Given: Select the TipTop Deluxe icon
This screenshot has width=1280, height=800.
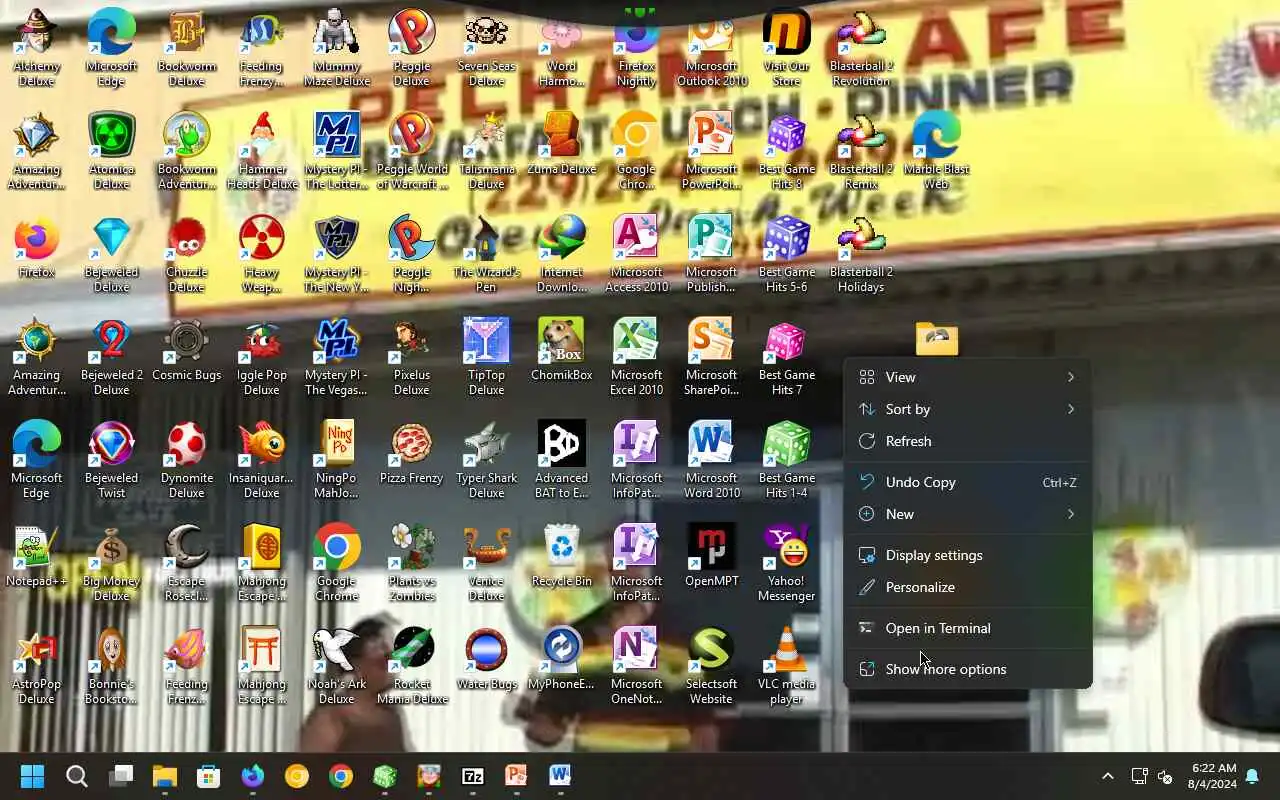Looking at the screenshot, I should 486,357.
